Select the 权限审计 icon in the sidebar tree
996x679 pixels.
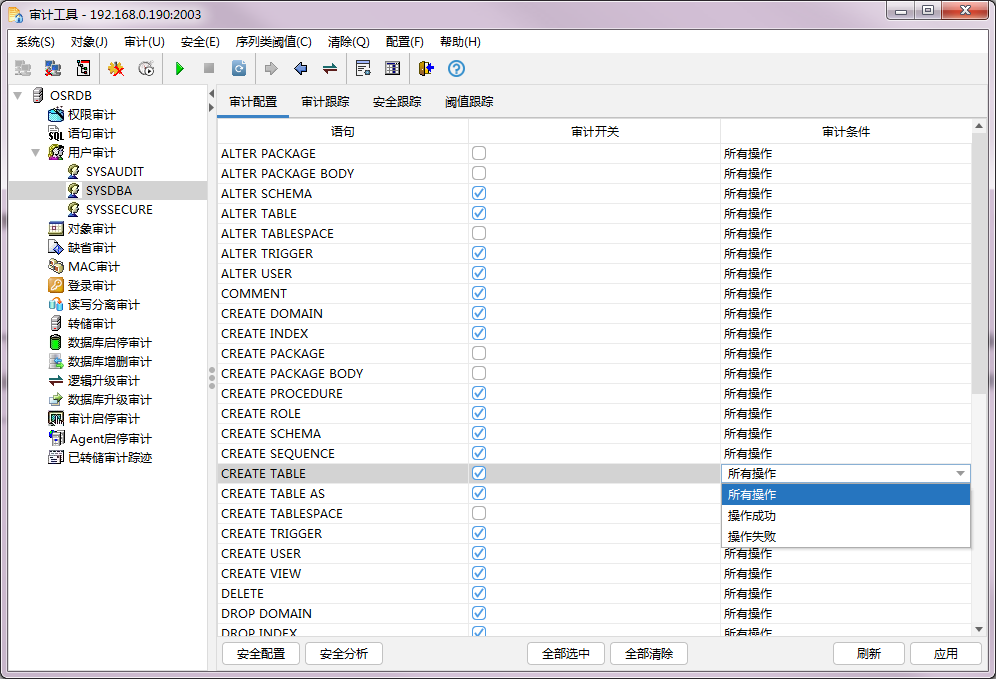(x=57, y=114)
